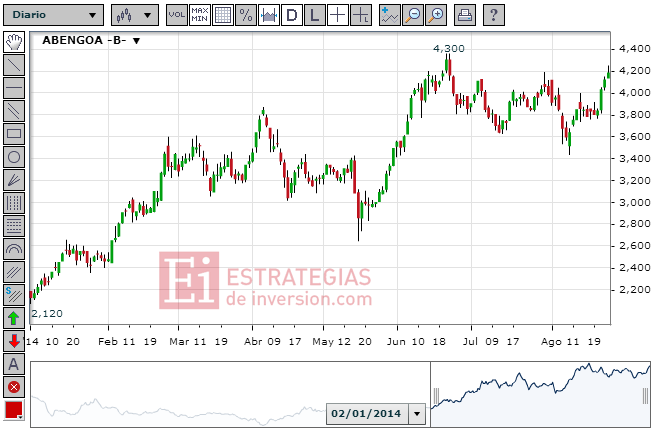Select the horizontal retracement lines tool
The width and height of the screenshot is (657, 433).
coord(14,226)
